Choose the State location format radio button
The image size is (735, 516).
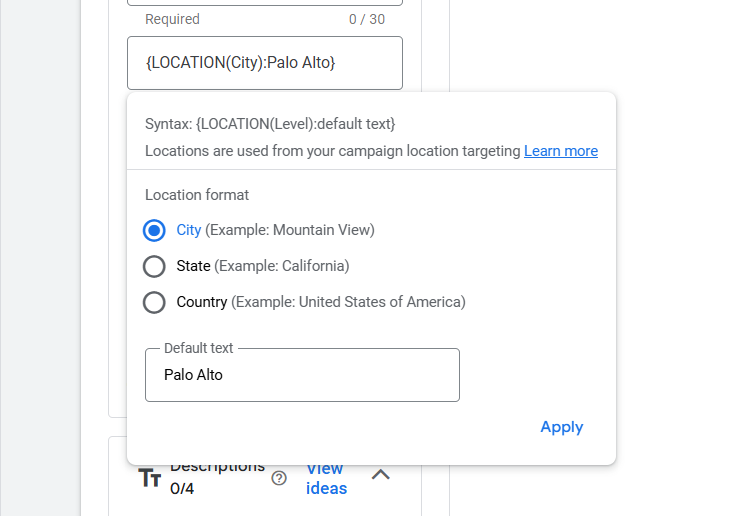click(154, 267)
